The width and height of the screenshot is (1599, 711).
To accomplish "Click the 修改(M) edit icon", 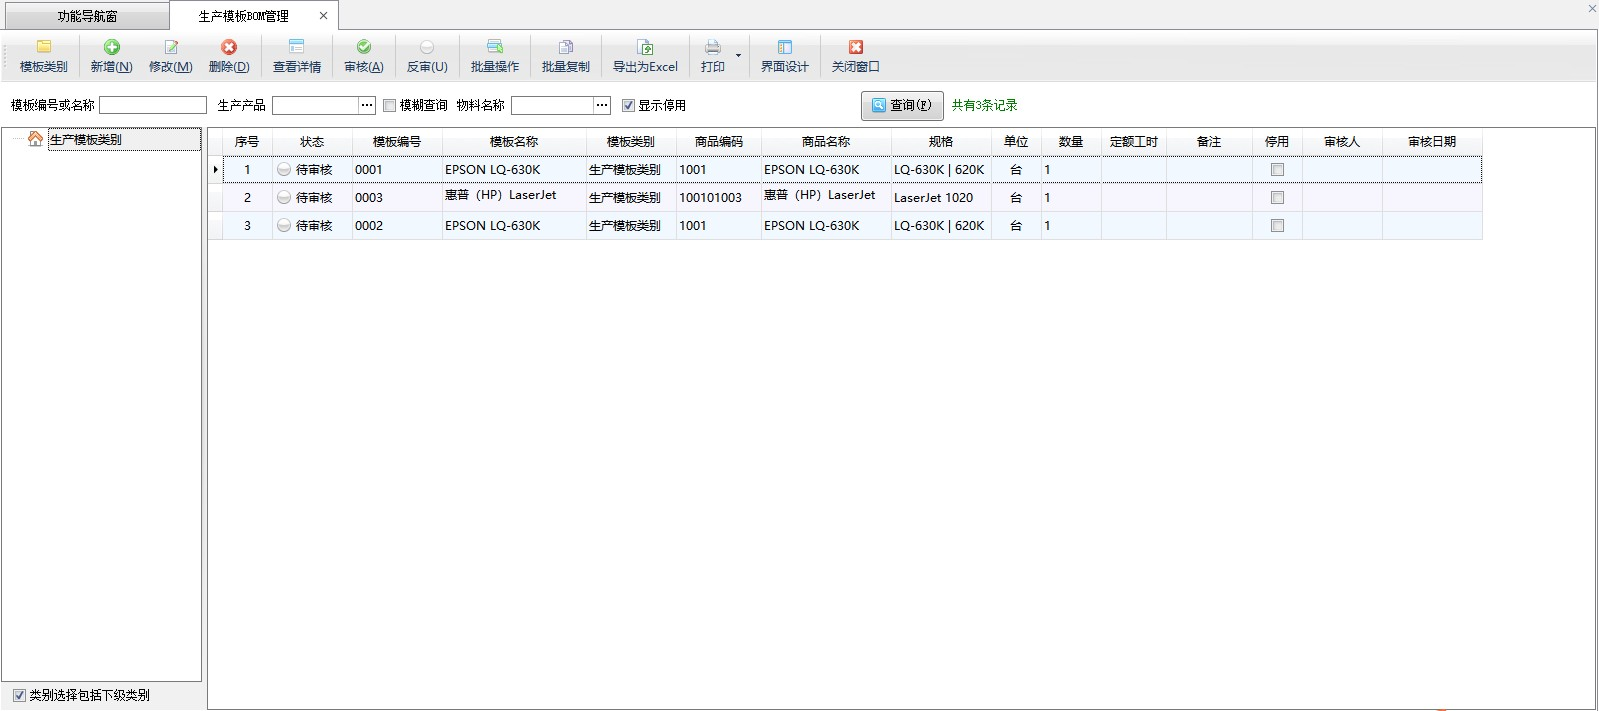I will click(x=170, y=47).
